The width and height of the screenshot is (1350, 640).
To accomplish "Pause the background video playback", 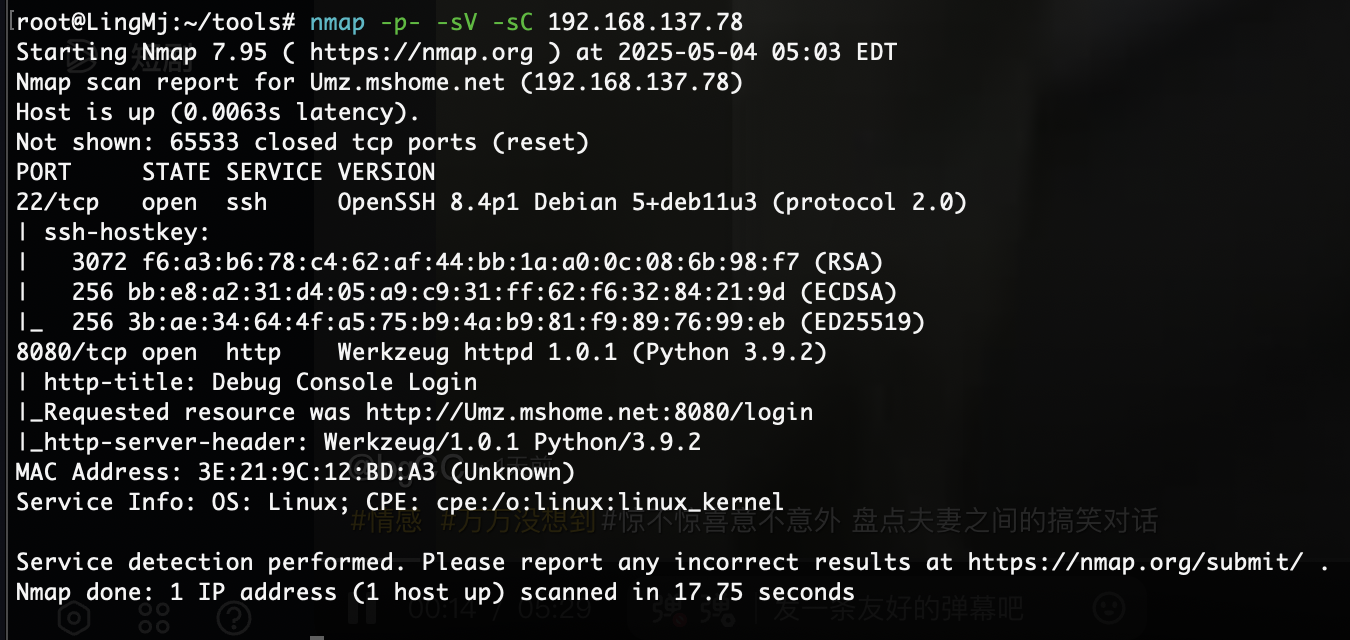I will pyautogui.click(x=364, y=609).
